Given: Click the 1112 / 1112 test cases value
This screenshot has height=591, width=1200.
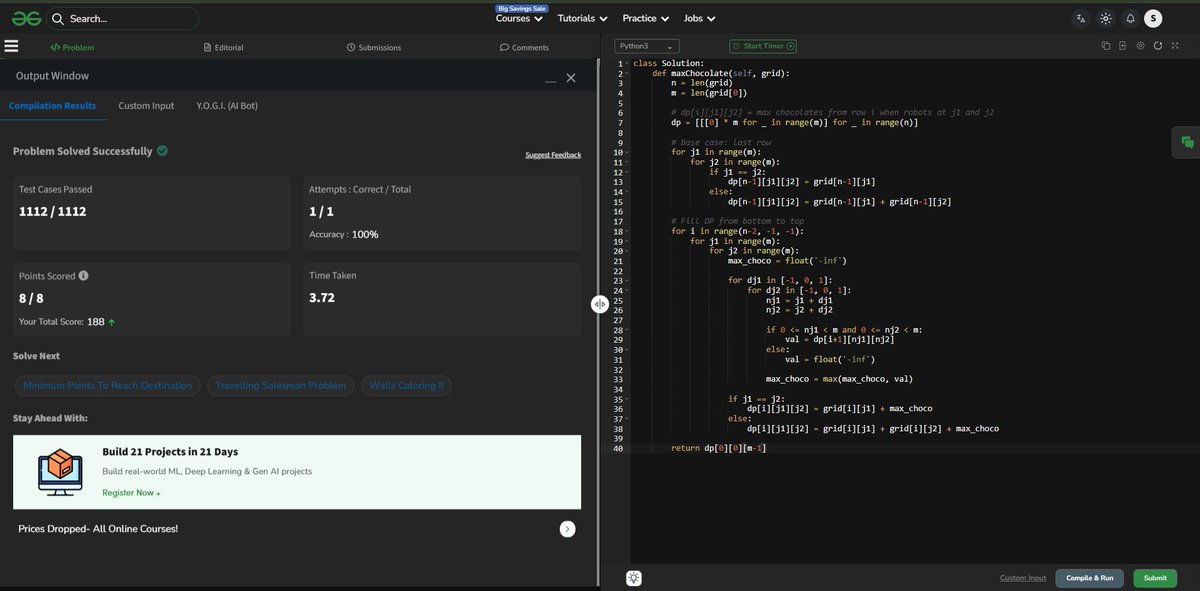Looking at the screenshot, I should tap(53, 211).
